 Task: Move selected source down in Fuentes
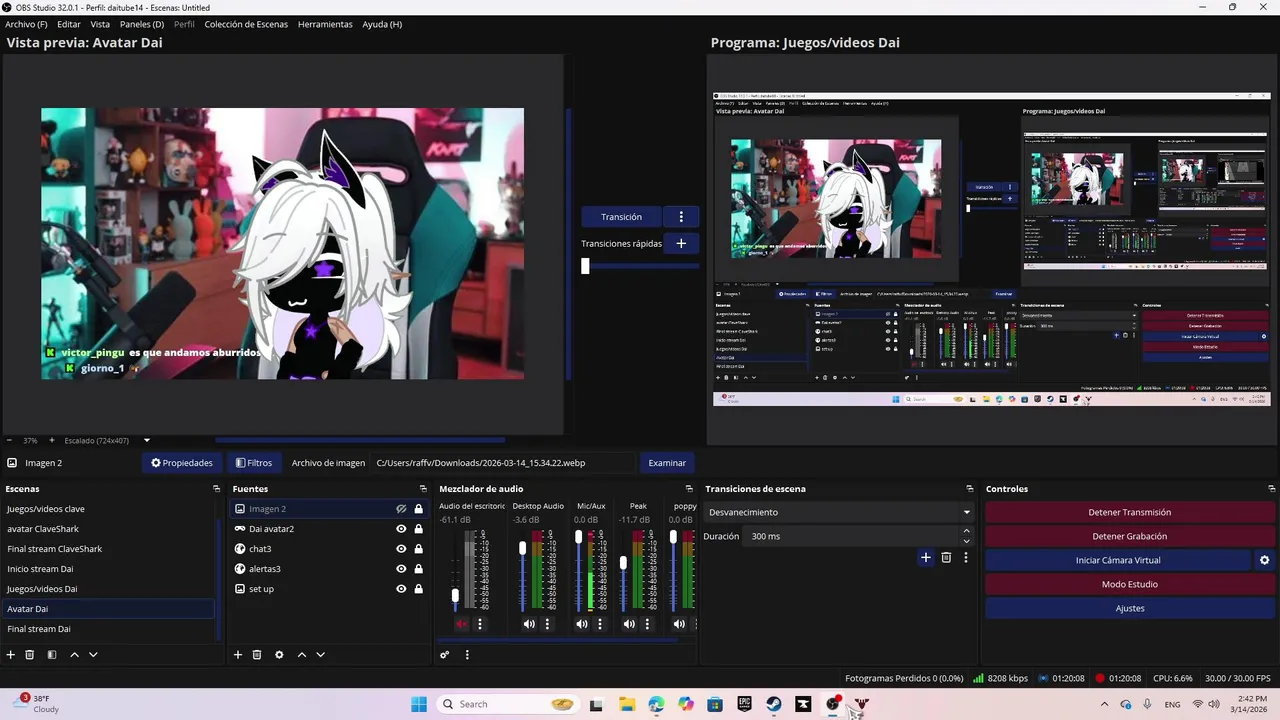320,655
